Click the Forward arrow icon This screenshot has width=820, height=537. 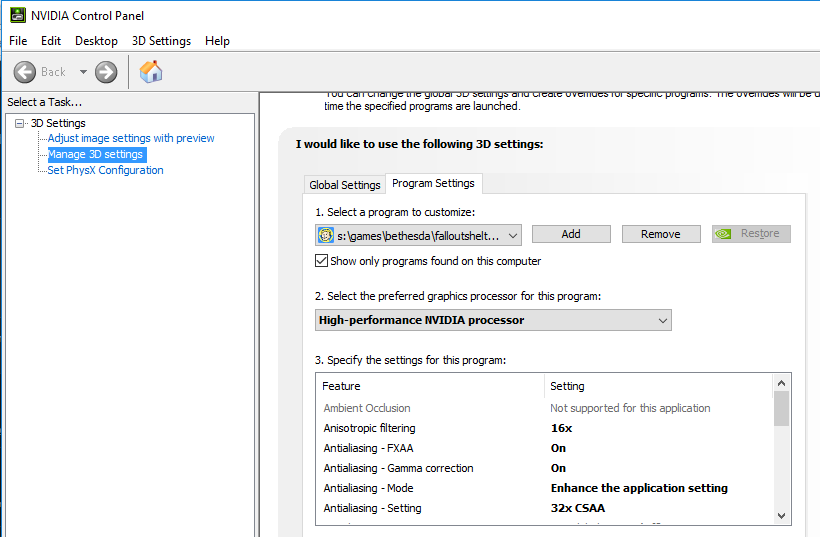coord(106,72)
